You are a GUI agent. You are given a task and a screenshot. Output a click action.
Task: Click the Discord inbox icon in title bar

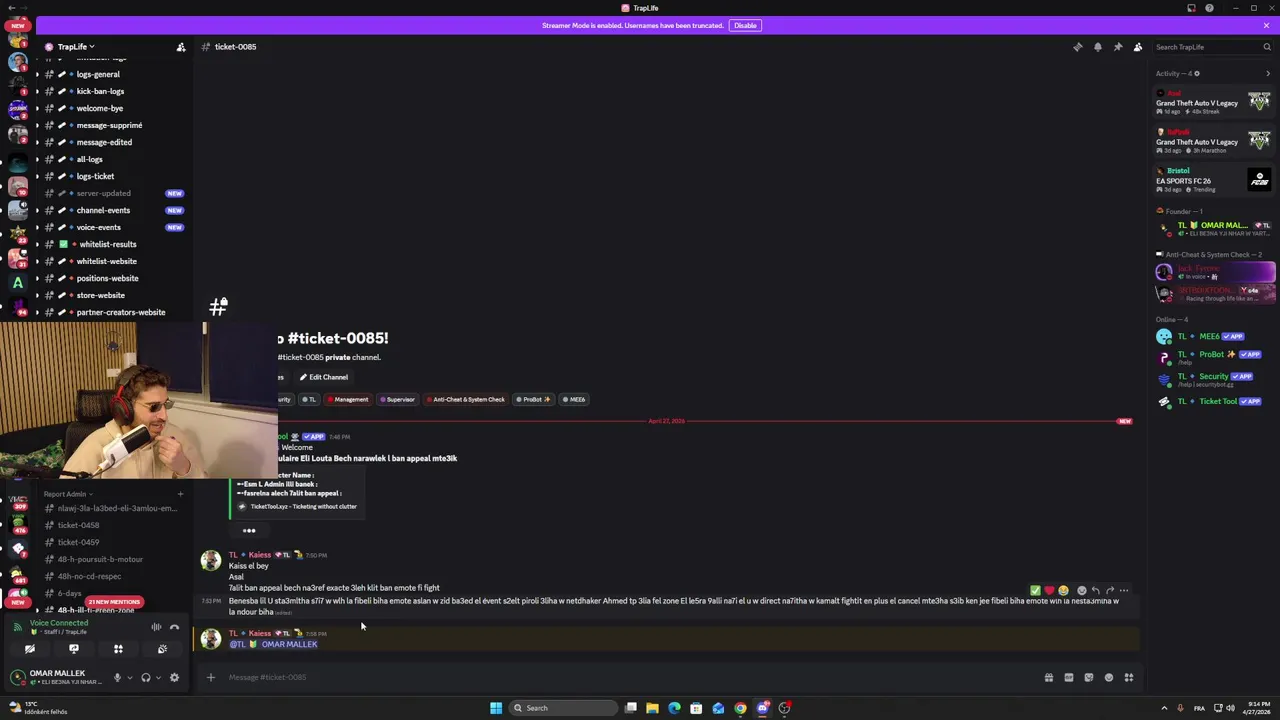[1191, 8]
